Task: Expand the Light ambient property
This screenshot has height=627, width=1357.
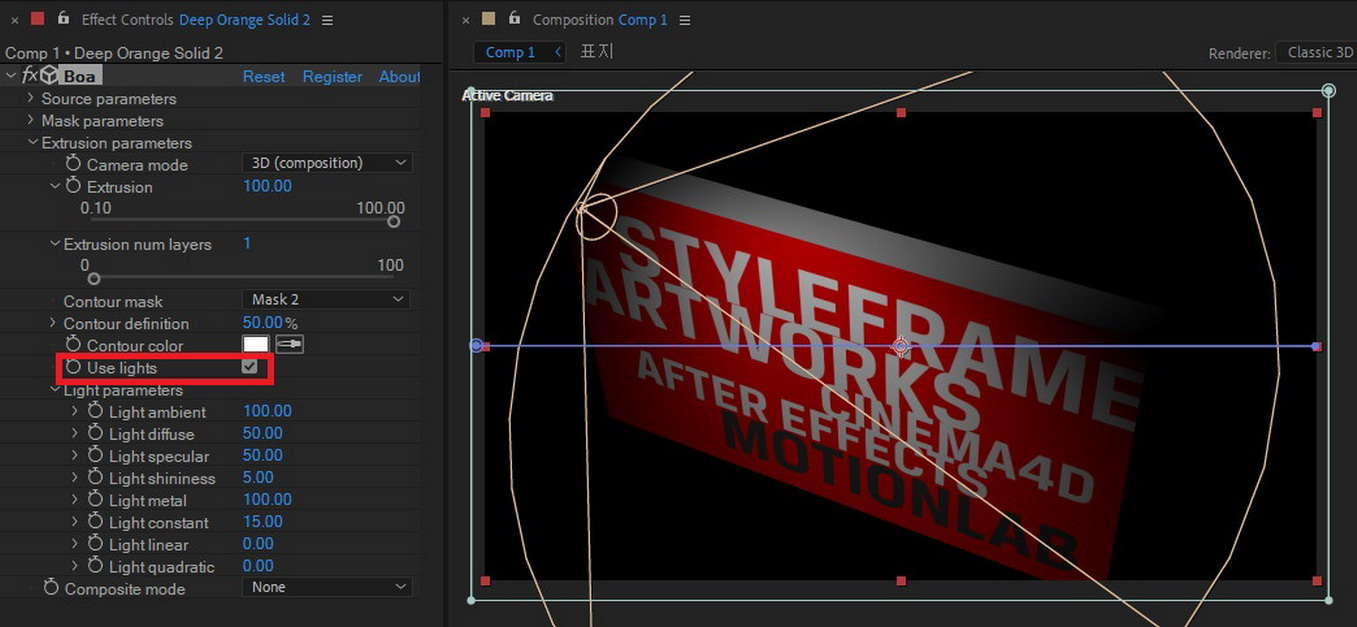Action: point(75,411)
